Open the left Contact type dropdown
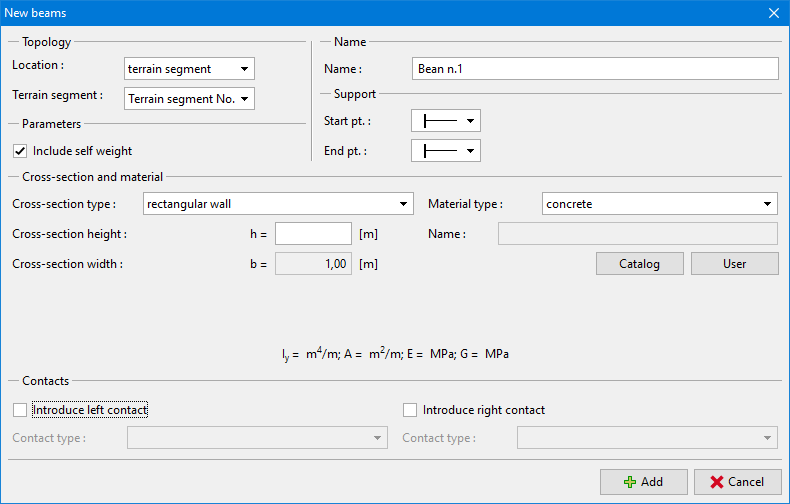The width and height of the screenshot is (790, 504). pos(257,438)
